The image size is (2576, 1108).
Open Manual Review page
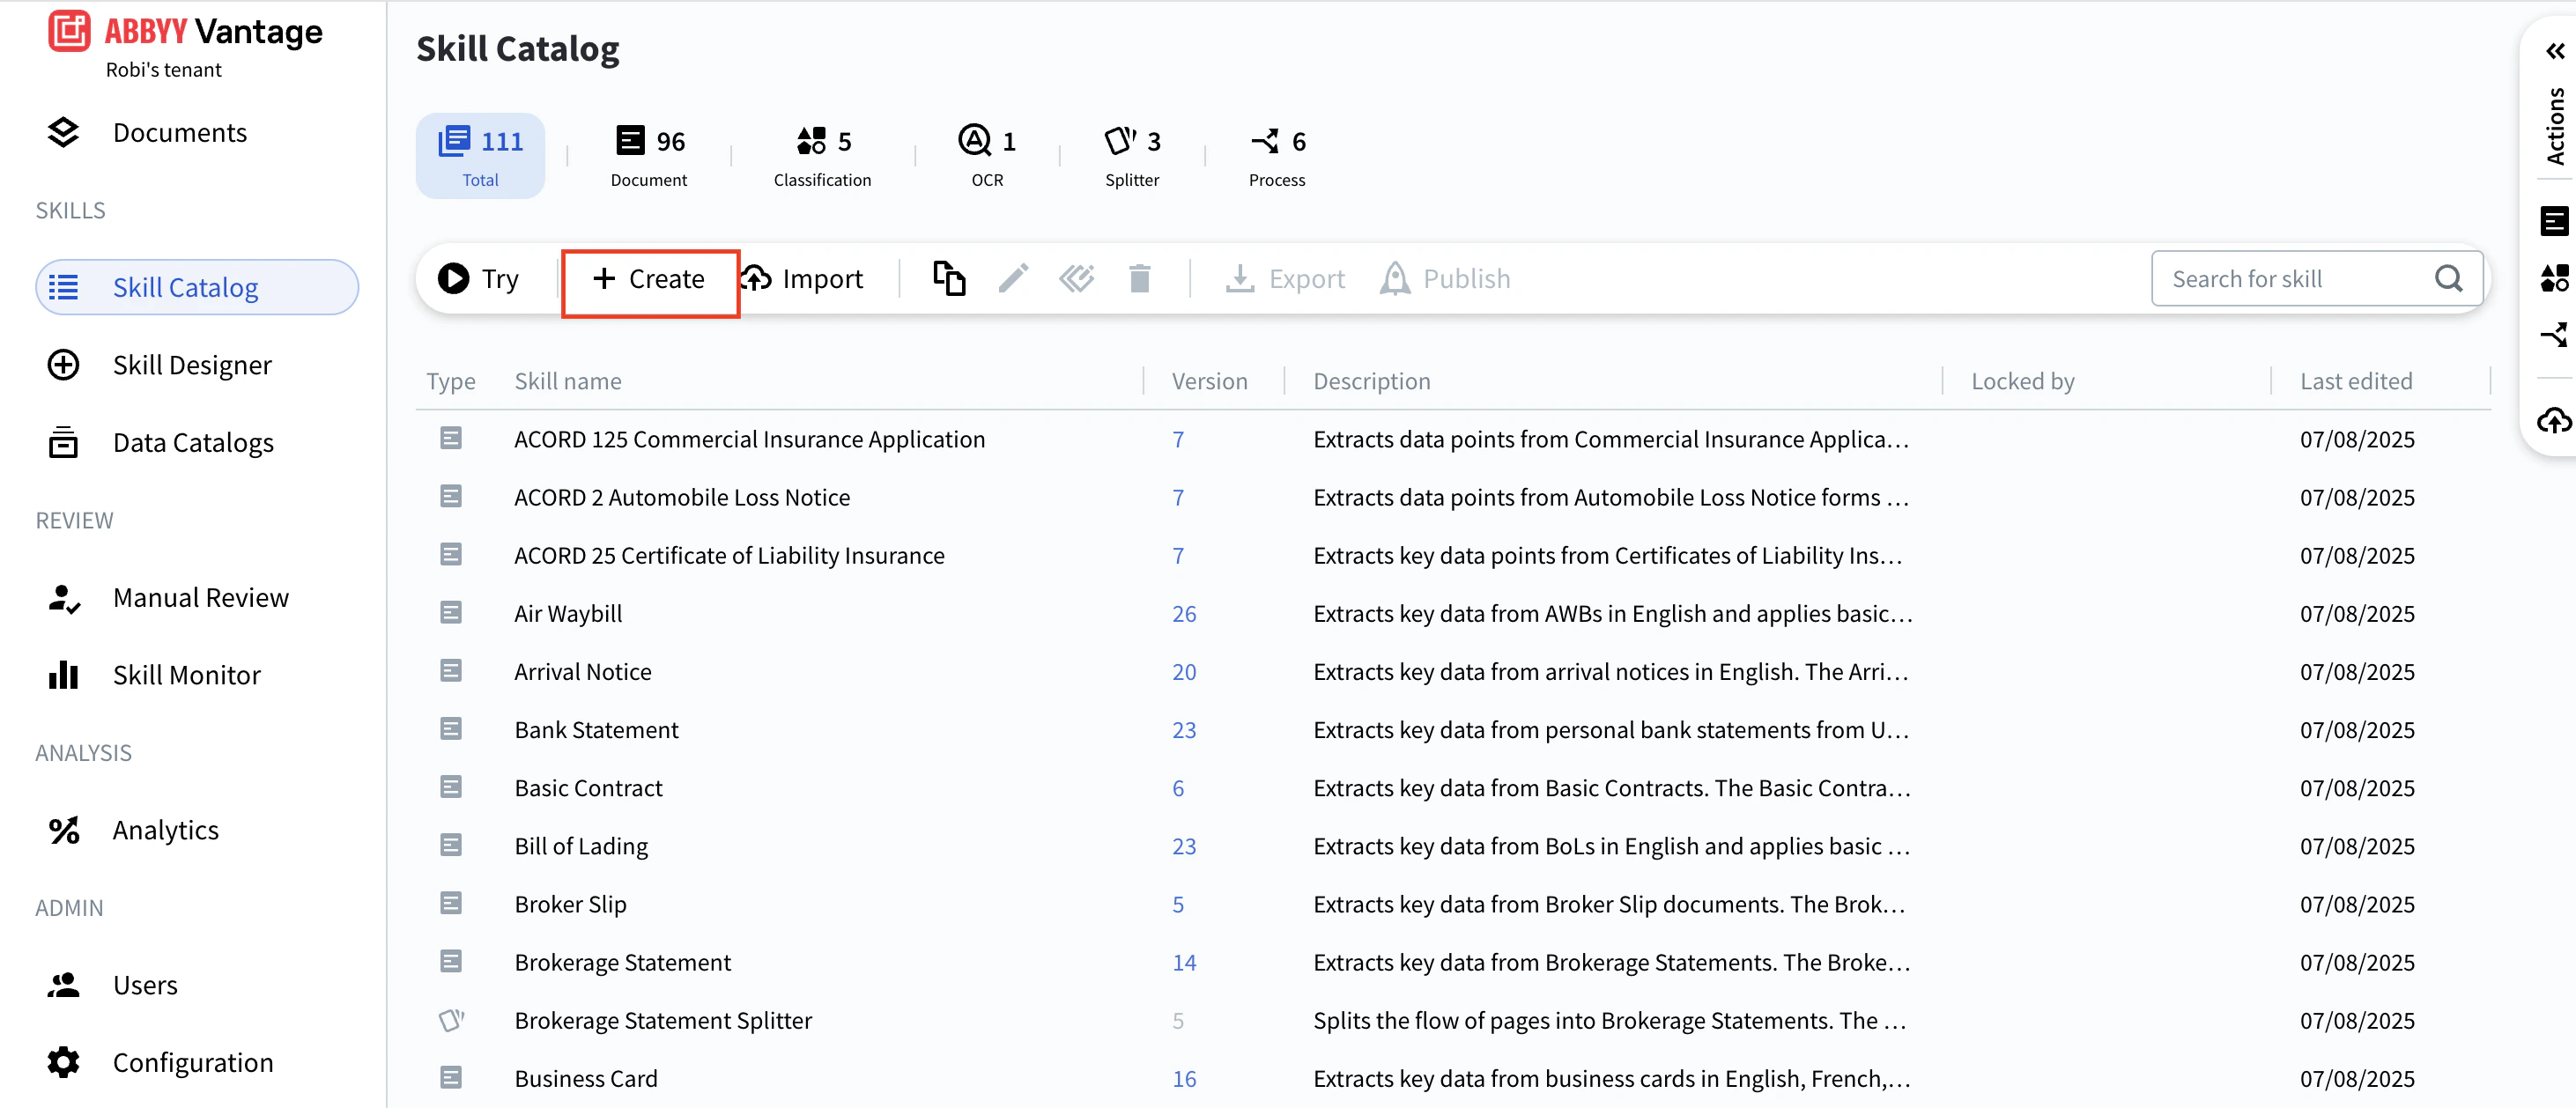coord(200,597)
